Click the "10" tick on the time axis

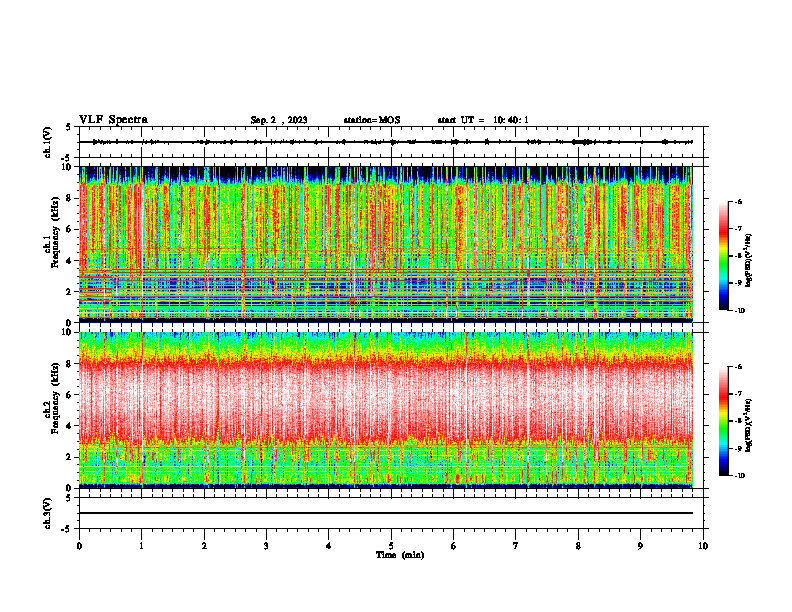[x=703, y=546]
